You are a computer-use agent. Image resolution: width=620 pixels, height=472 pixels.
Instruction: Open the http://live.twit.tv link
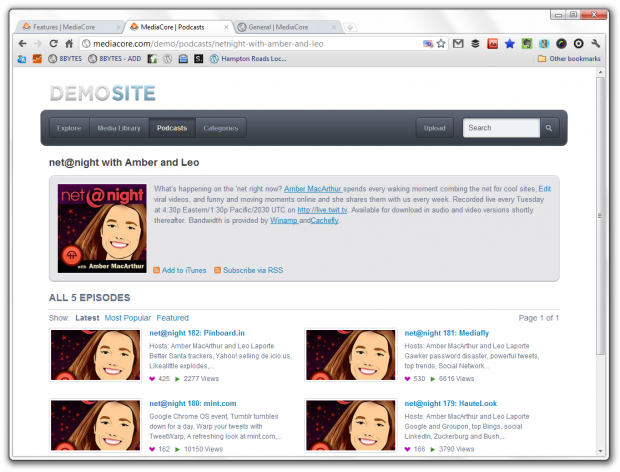click(x=322, y=210)
